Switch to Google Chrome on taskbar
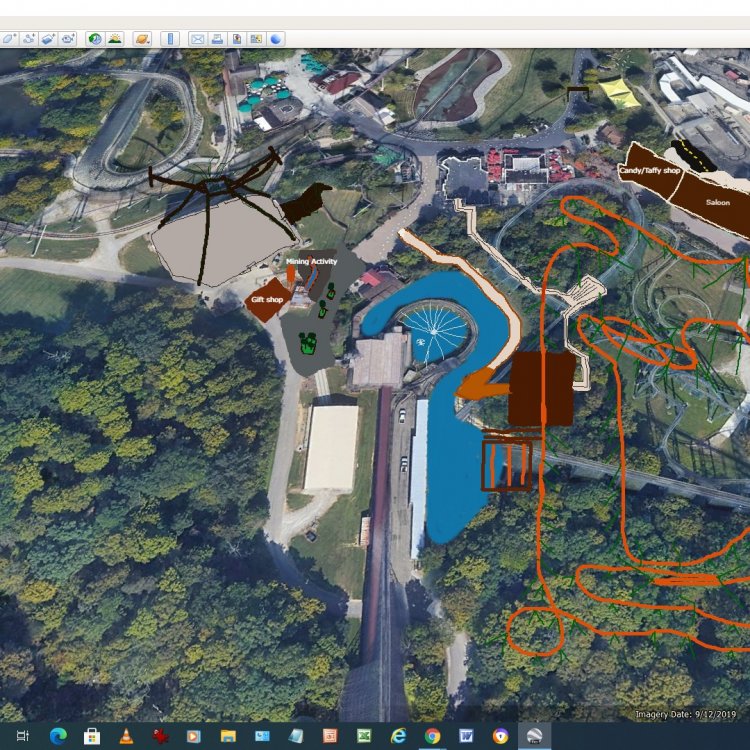The image size is (750, 750). point(432,736)
